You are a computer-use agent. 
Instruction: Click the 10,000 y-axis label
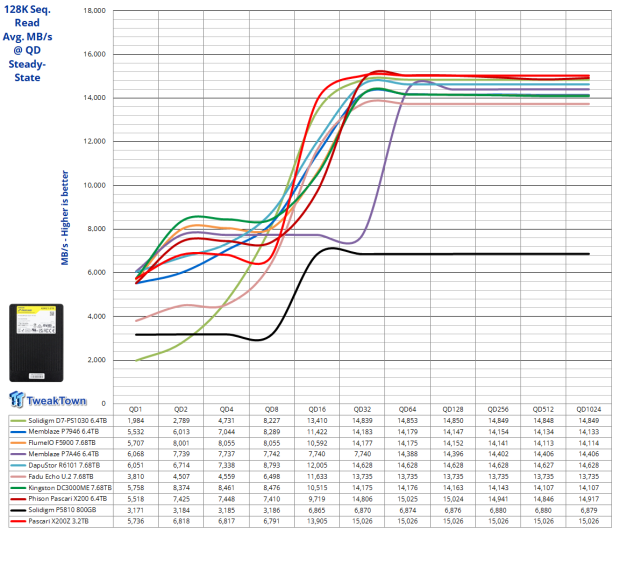tap(95, 185)
